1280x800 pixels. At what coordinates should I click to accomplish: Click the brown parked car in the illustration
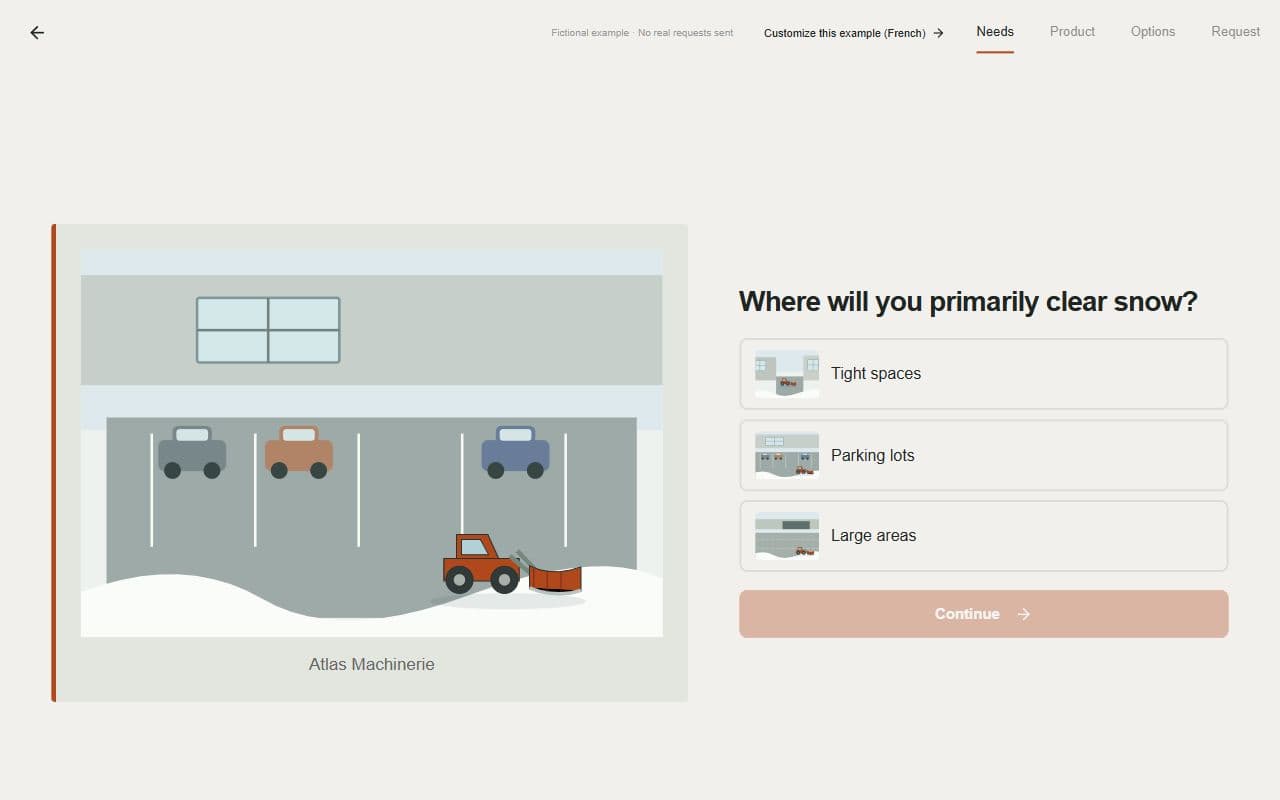[299, 453]
